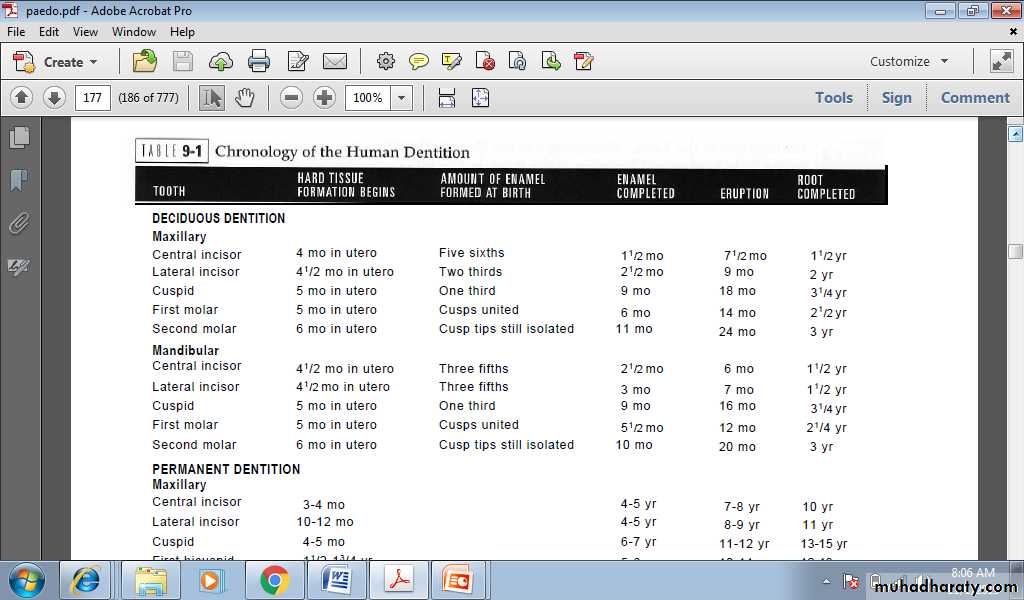Click the envelope email icon

click(x=335, y=62)
